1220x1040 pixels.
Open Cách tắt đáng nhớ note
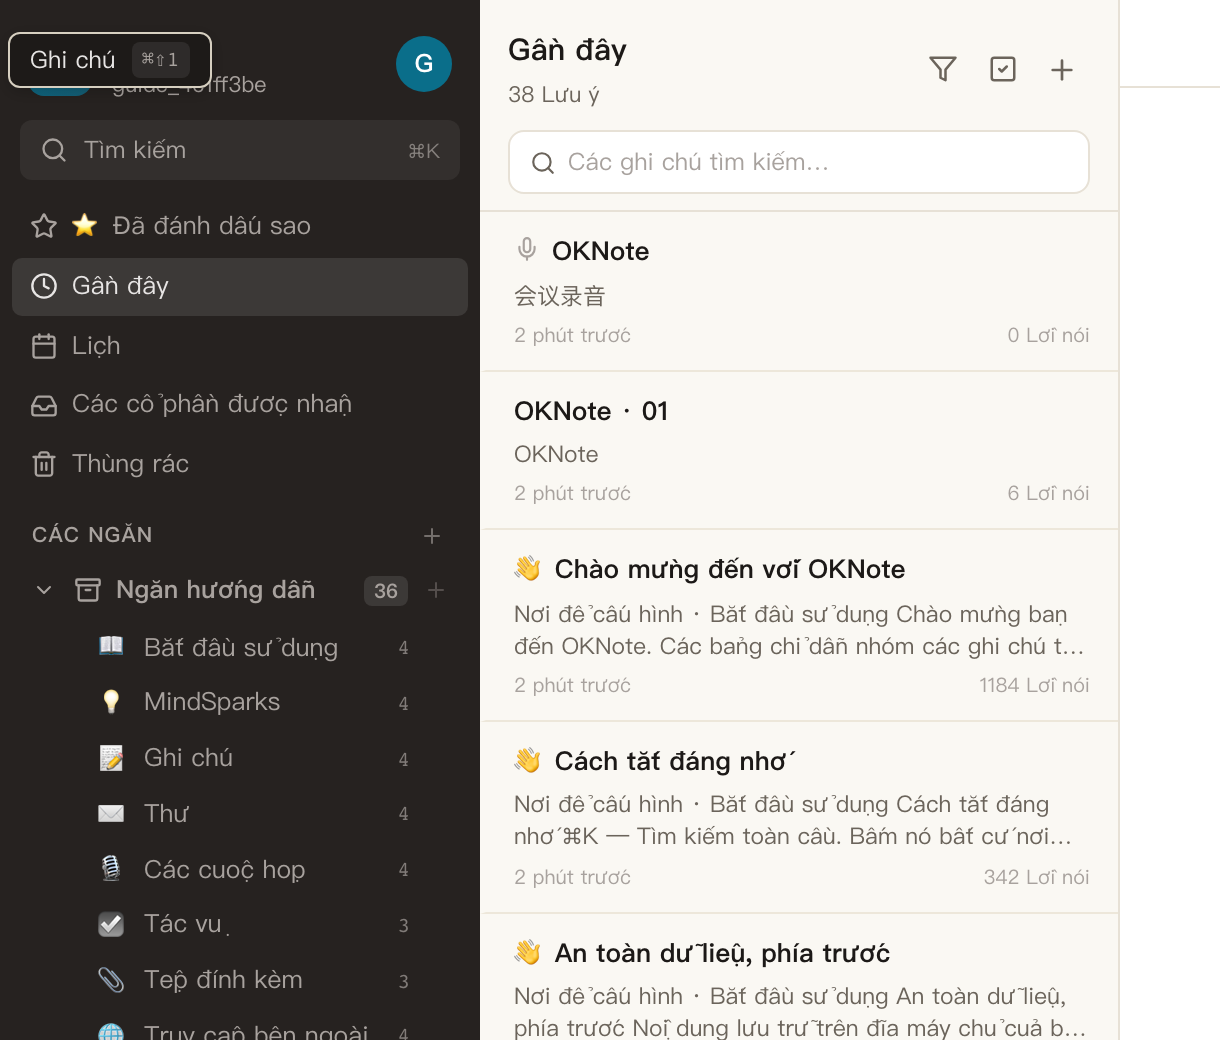(799, 817)
